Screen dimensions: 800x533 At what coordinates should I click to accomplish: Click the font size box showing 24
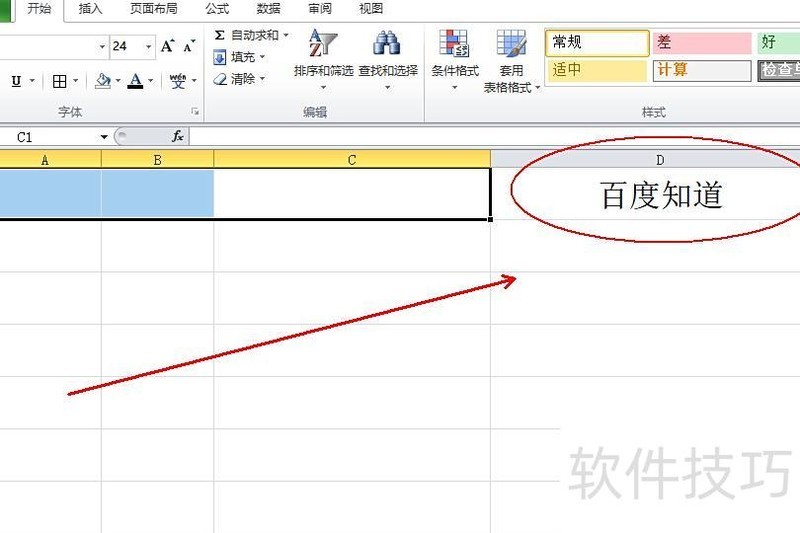tap(127, 46)
